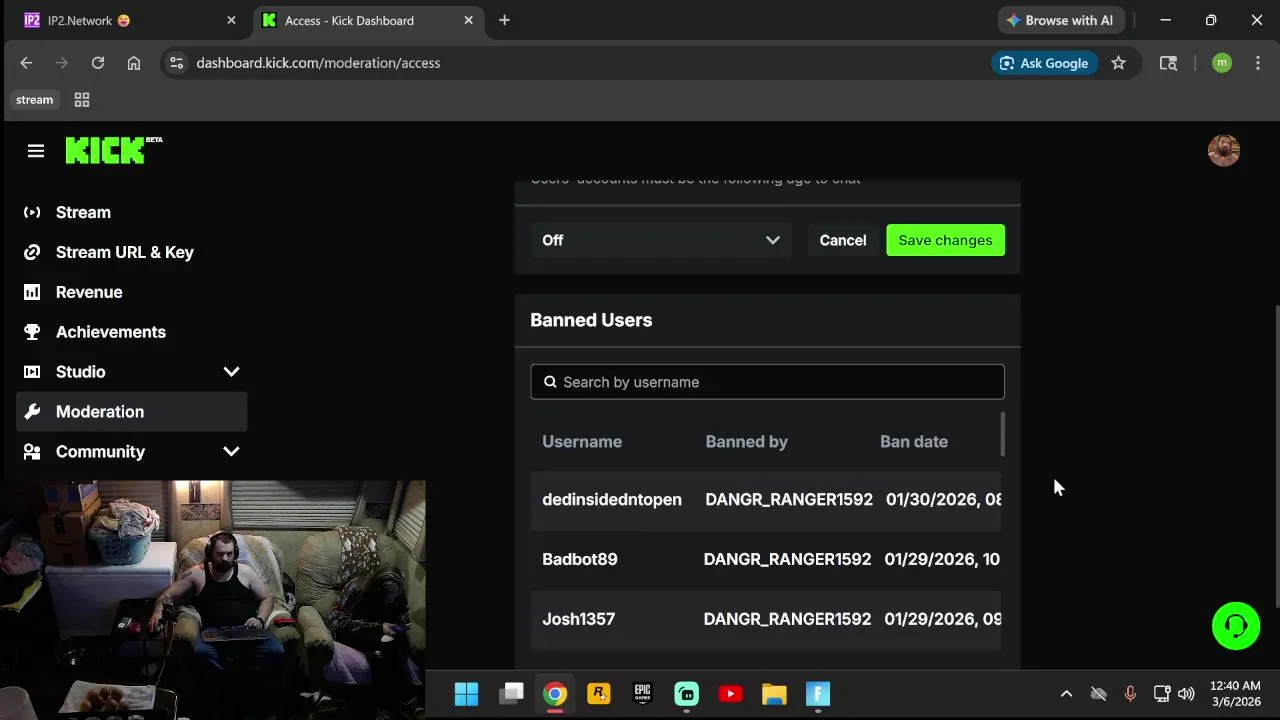Click the Username column header
The width and height of the screenshot is (1280, 720).
click(x=582, y=442)
